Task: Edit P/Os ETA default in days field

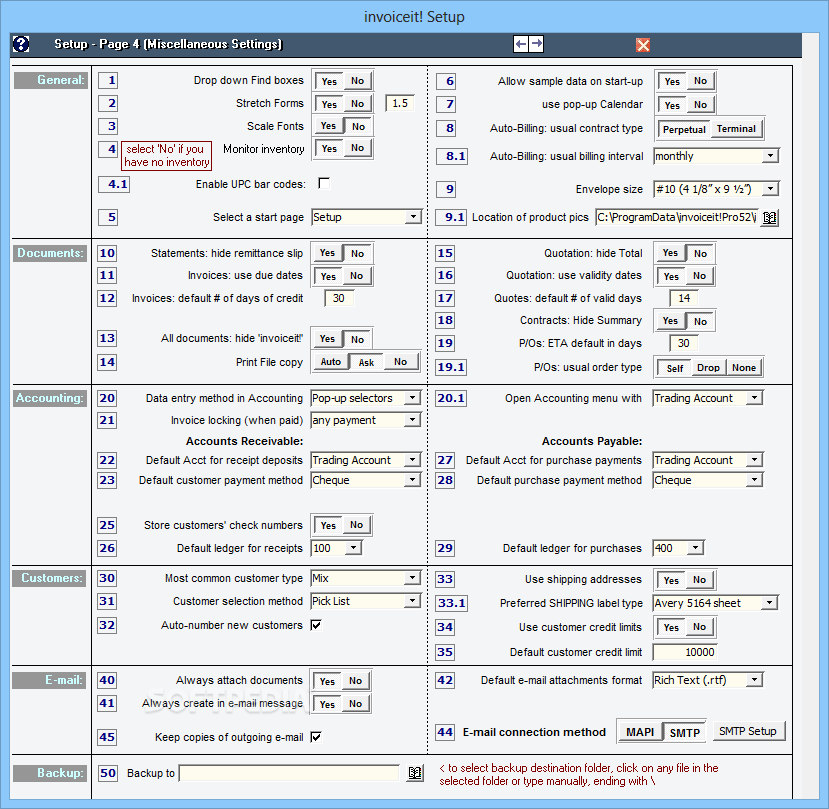Action: 684,343
